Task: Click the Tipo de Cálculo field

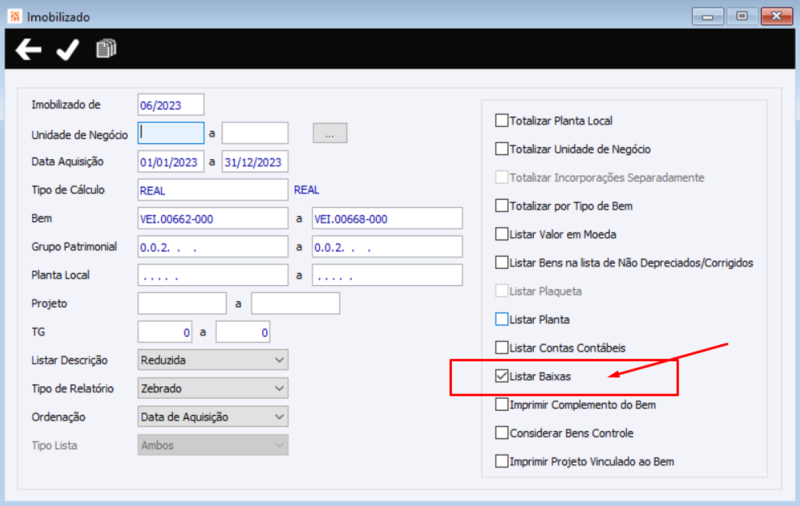Action: [213, 190]
